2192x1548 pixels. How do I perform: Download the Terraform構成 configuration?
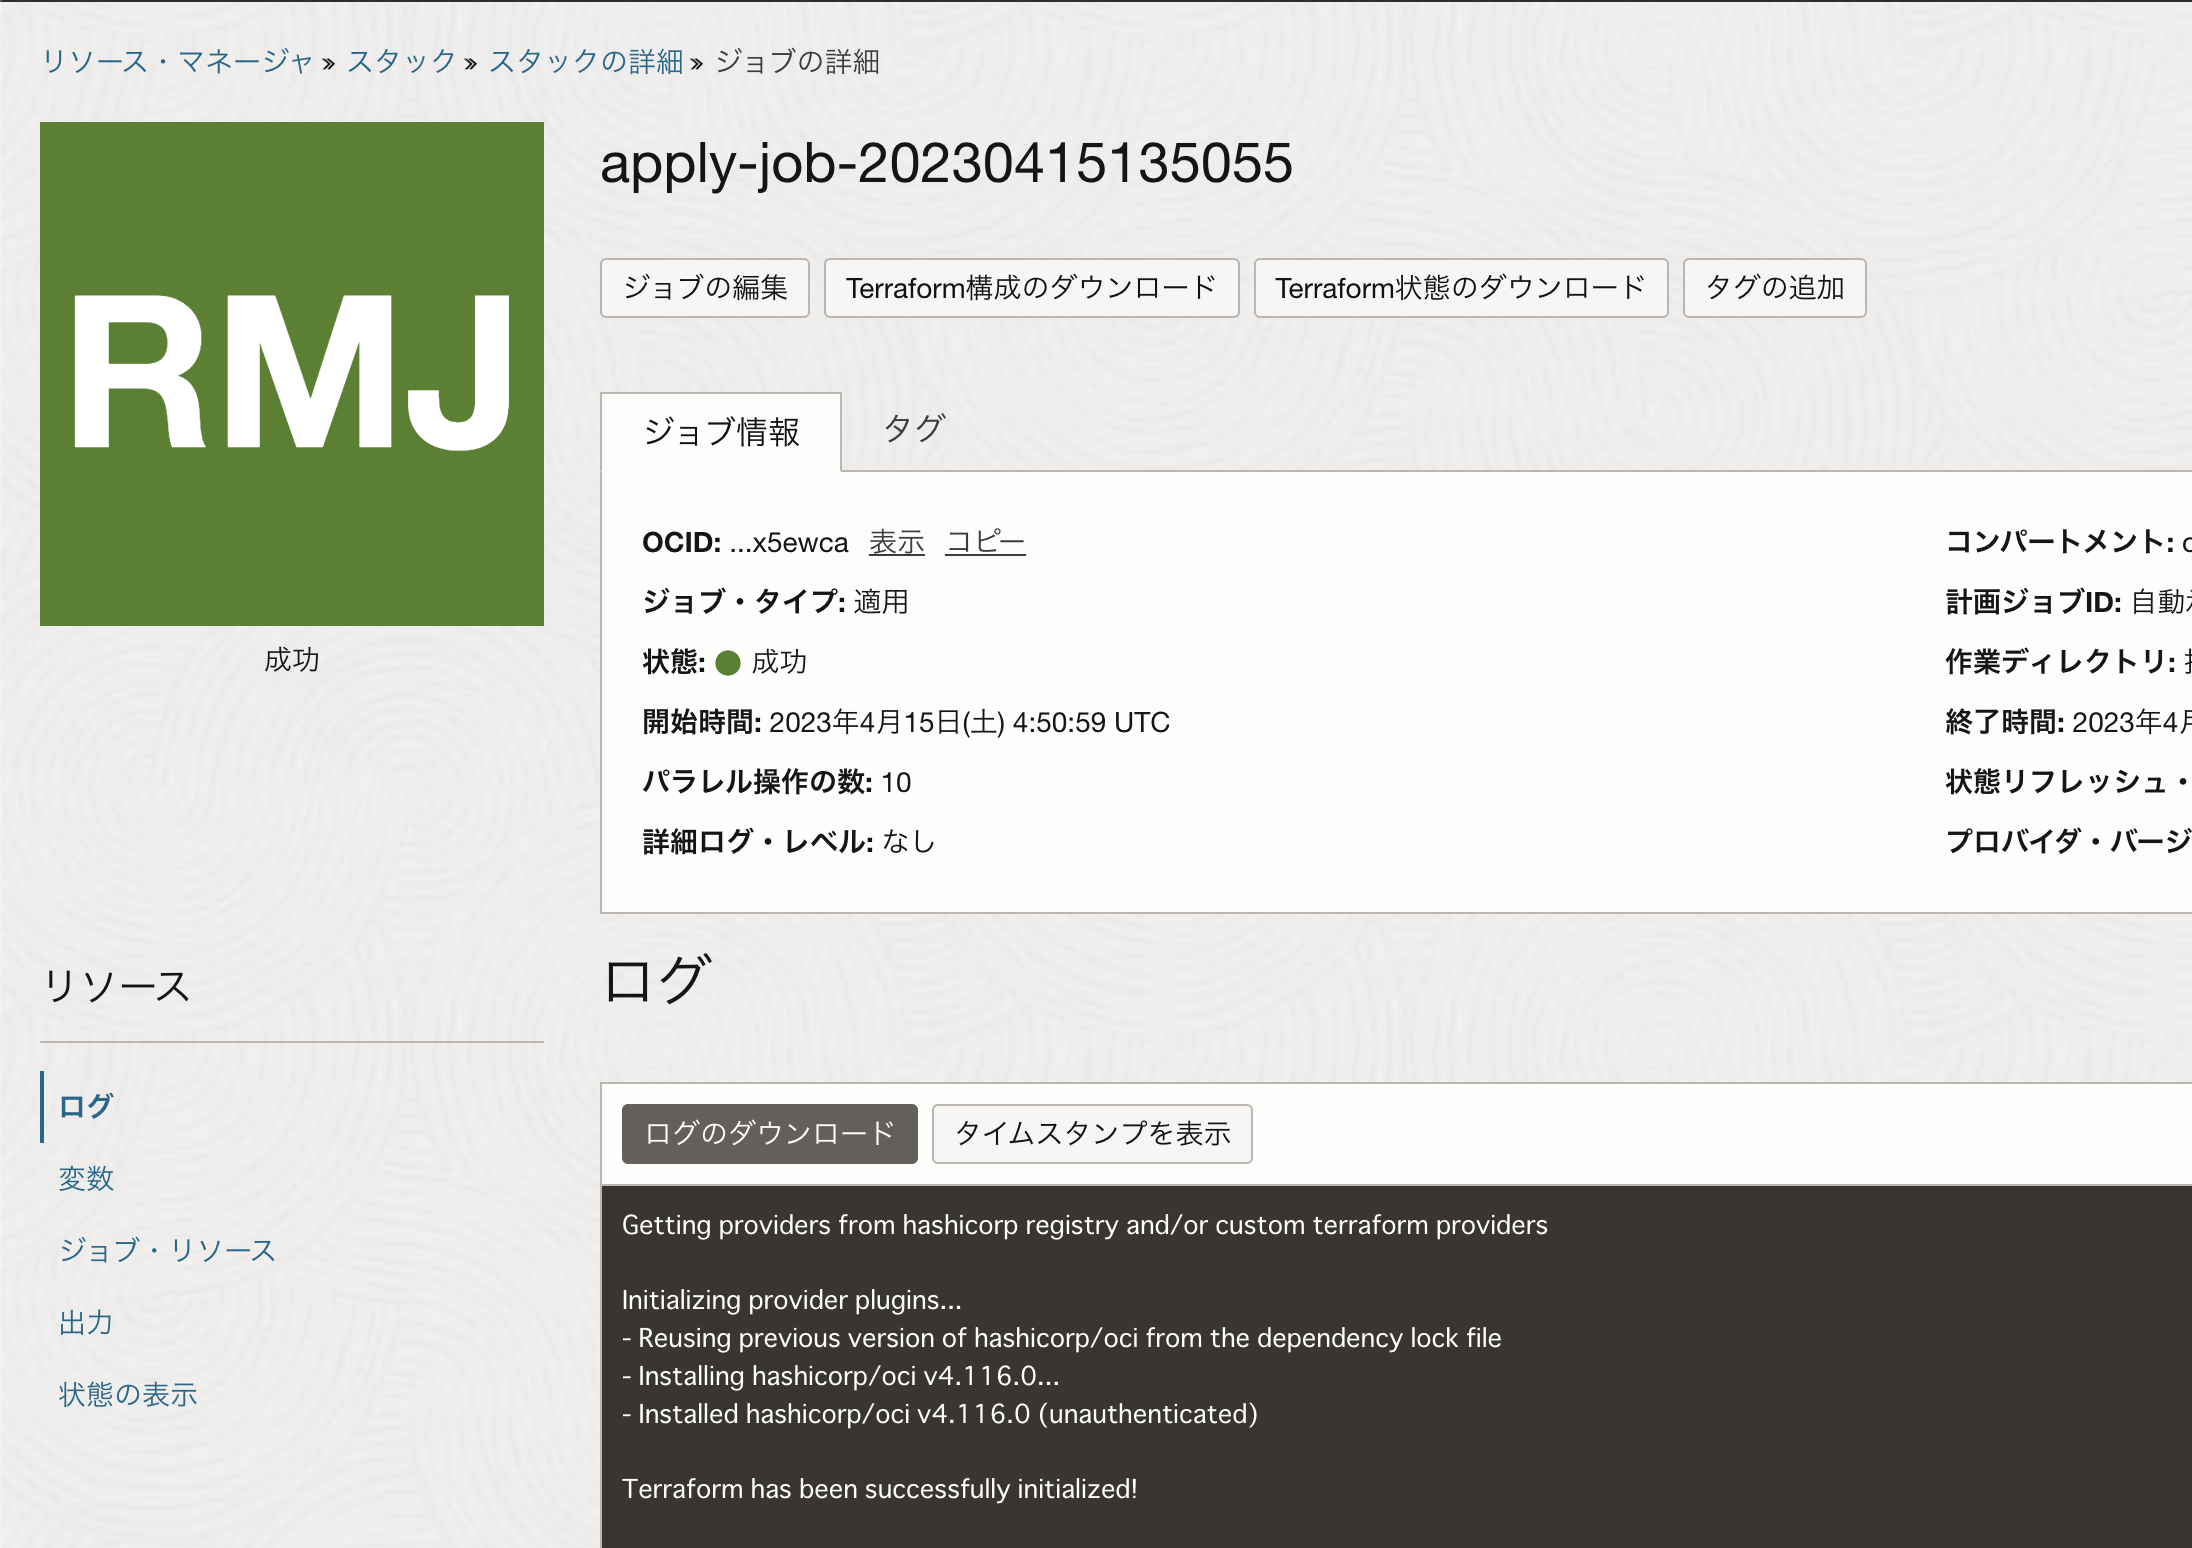(1031, 288)
